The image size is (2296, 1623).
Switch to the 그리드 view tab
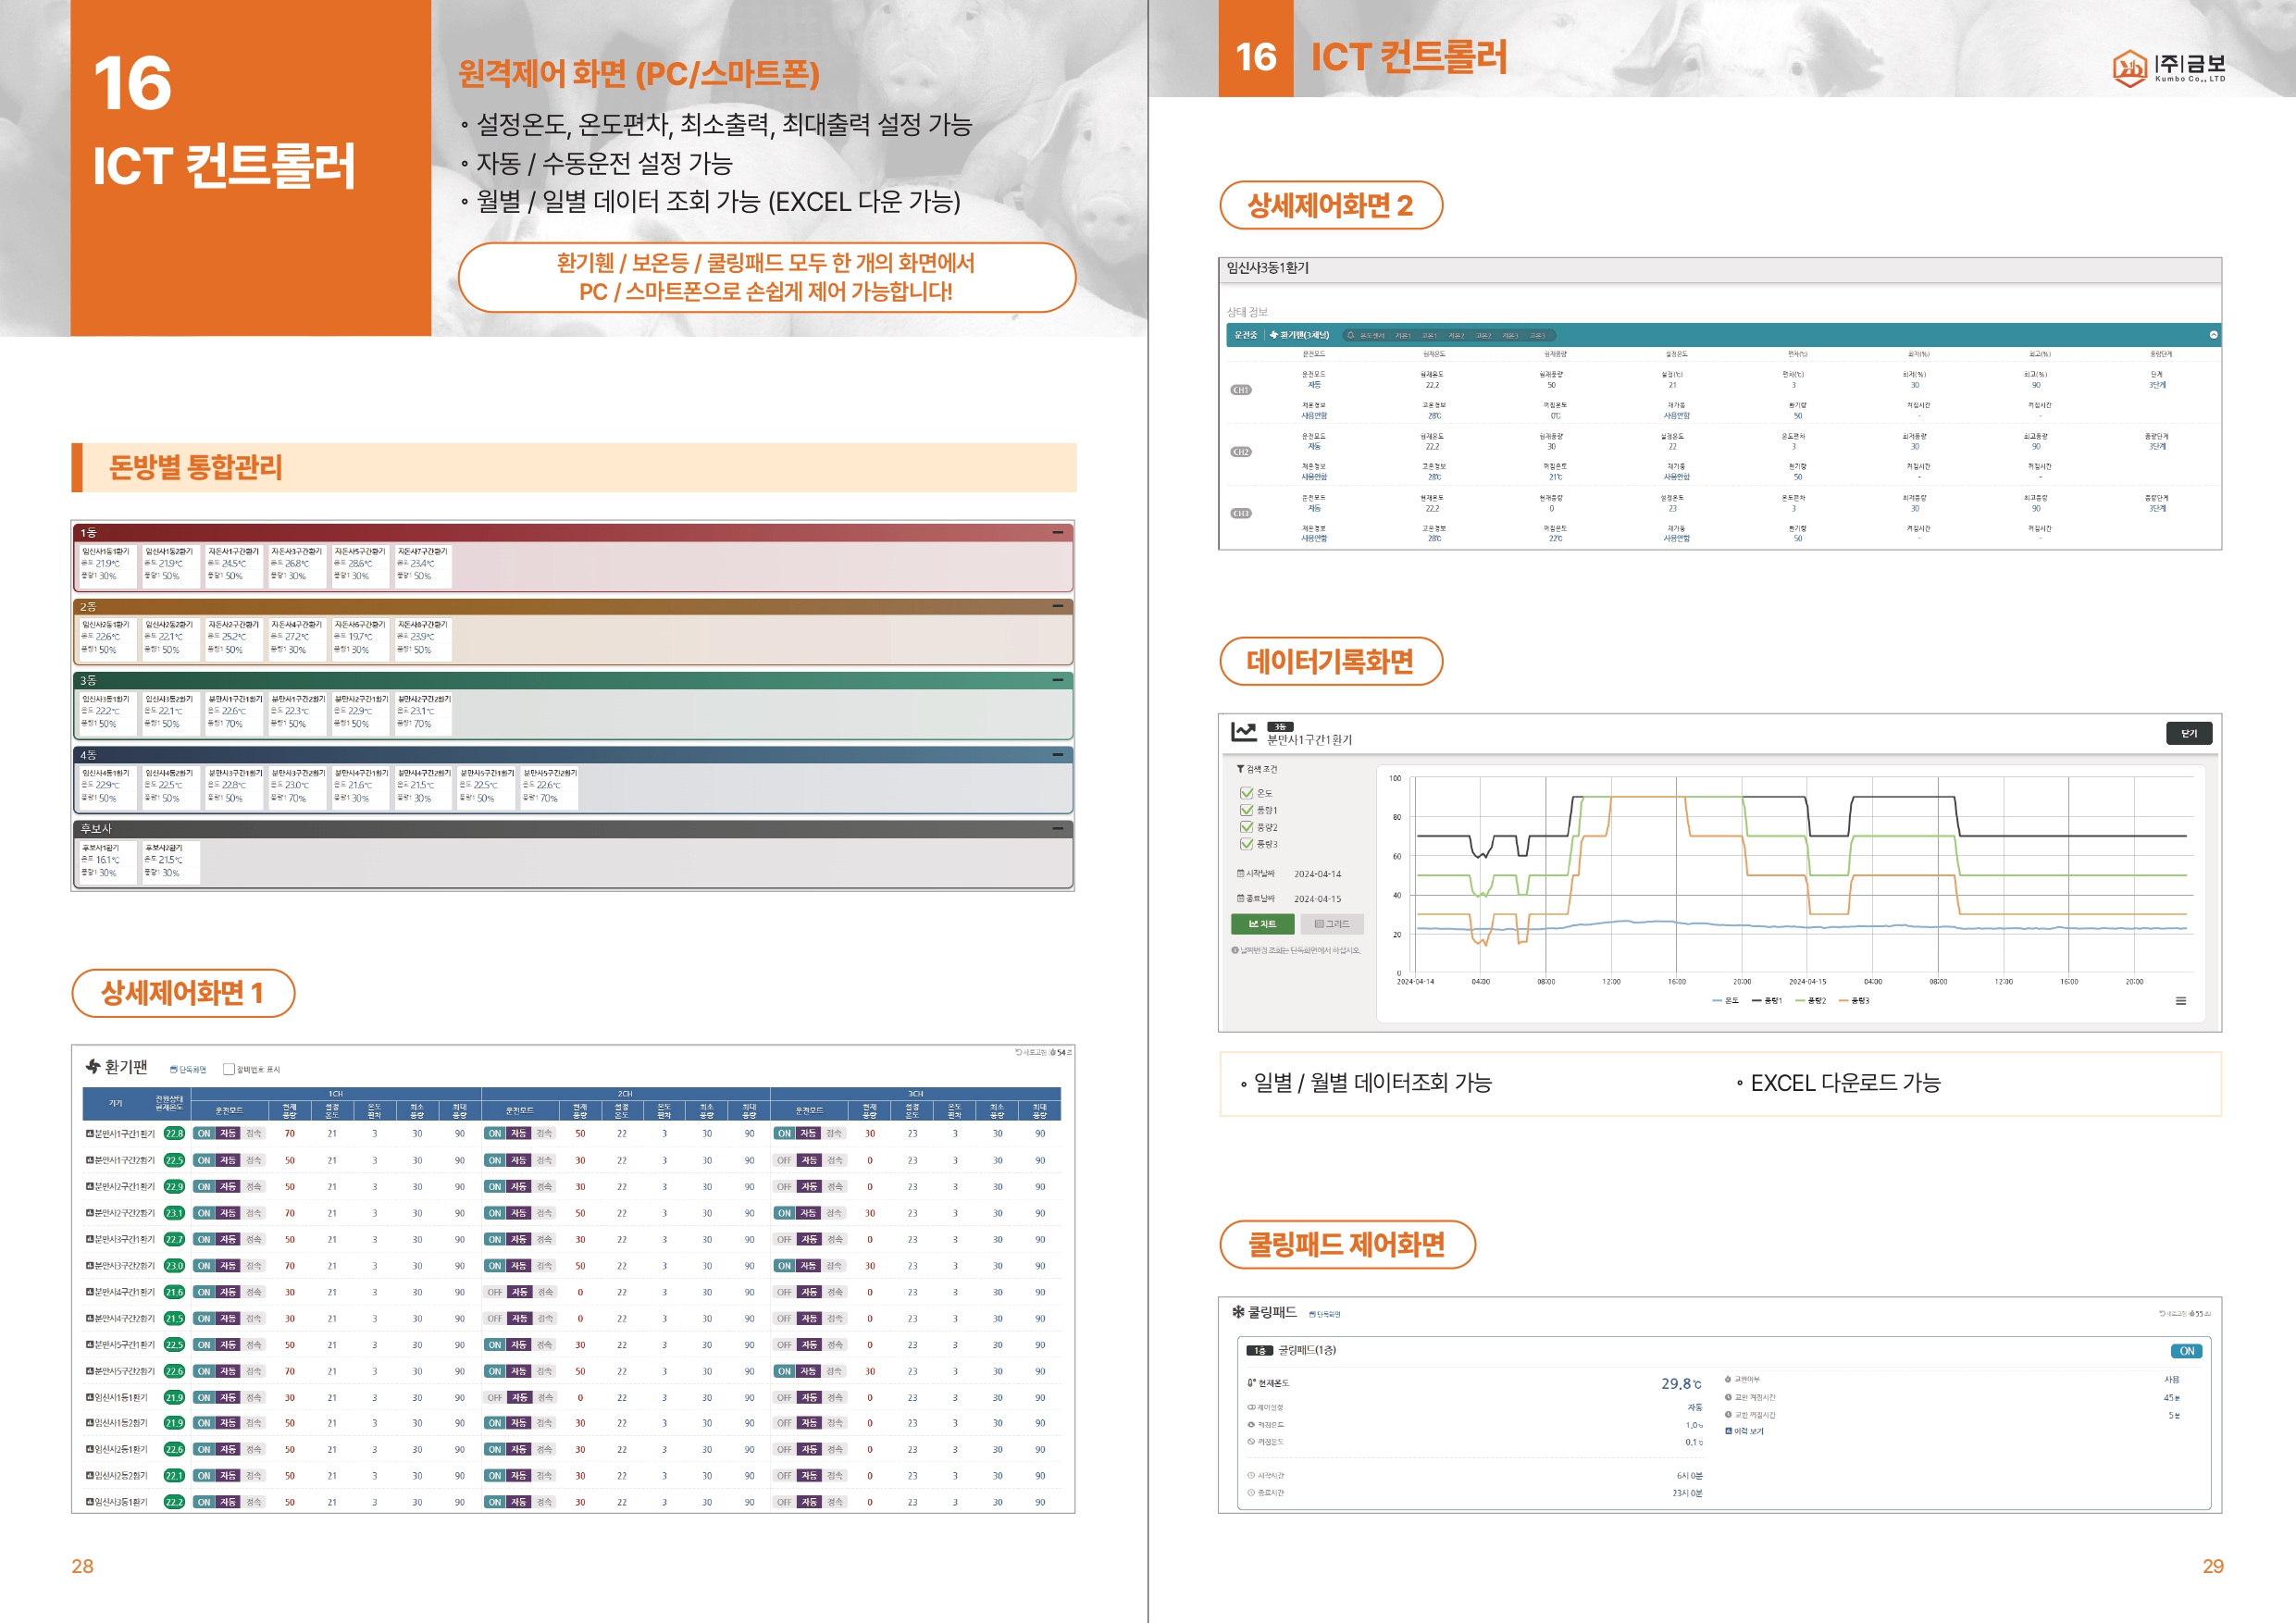click(1331, 924)
